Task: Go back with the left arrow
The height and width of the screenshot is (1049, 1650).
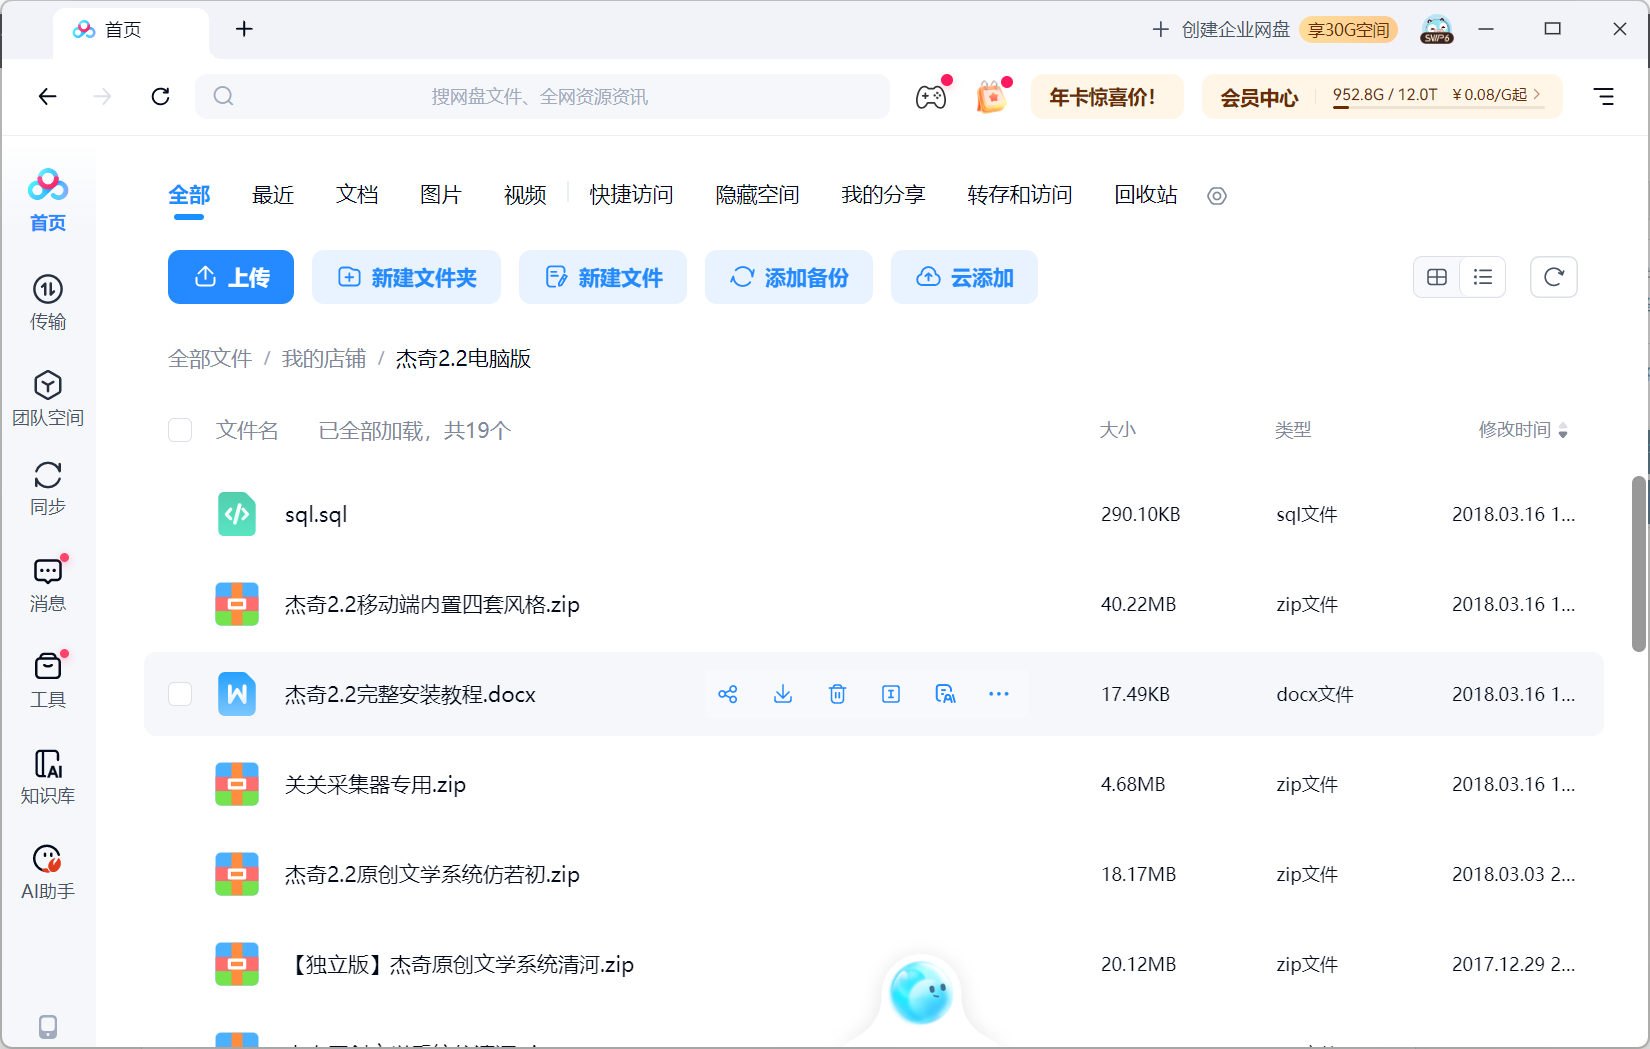Action: (x=47, y=96)
